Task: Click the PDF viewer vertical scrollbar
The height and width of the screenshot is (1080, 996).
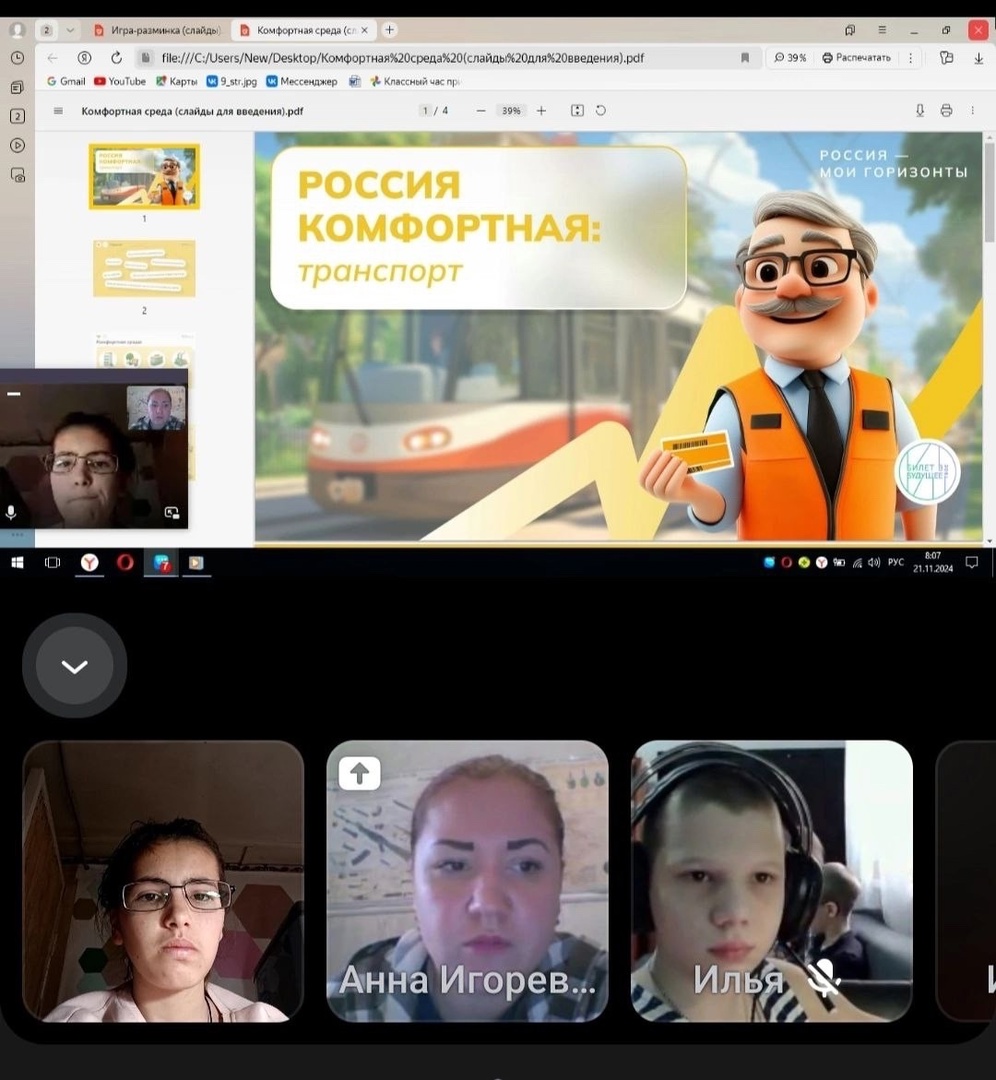Action: 990,193
